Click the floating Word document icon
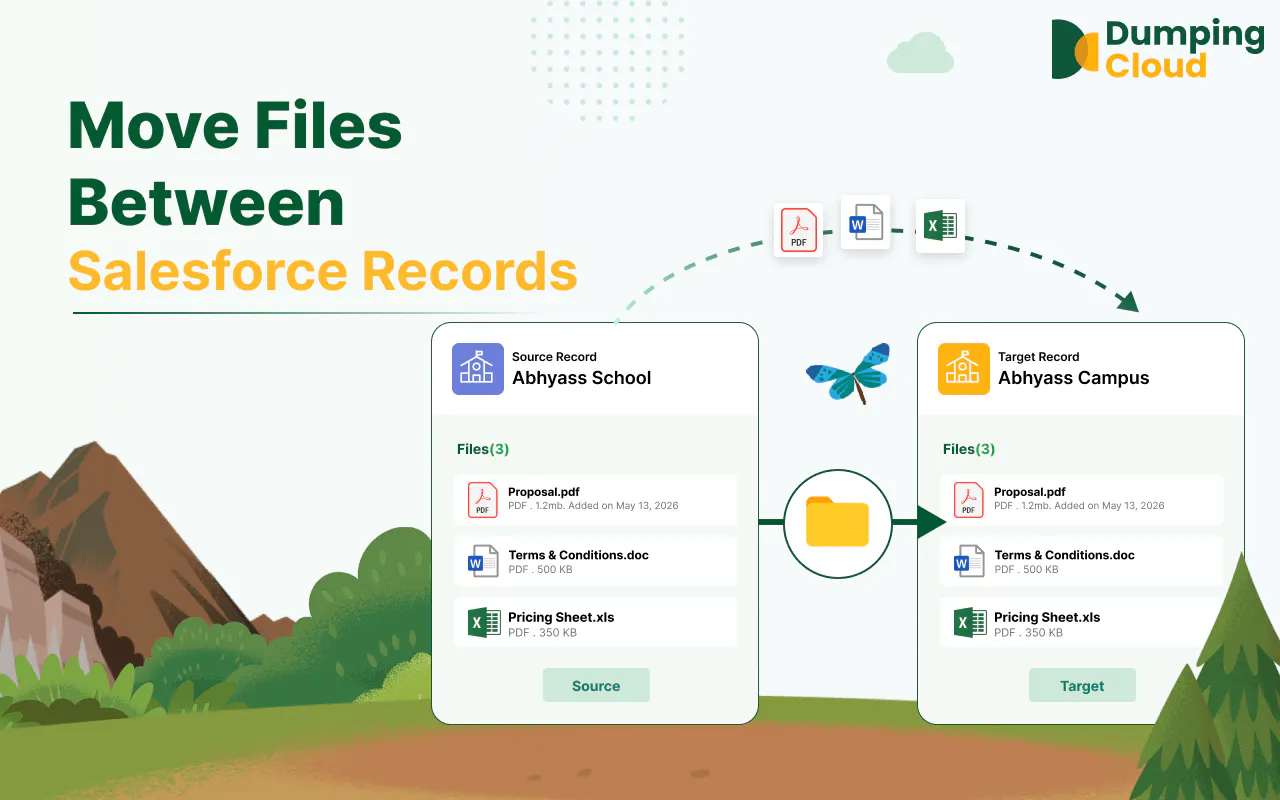This screenshot has width=1280, height=800. (x=866, y=222)
